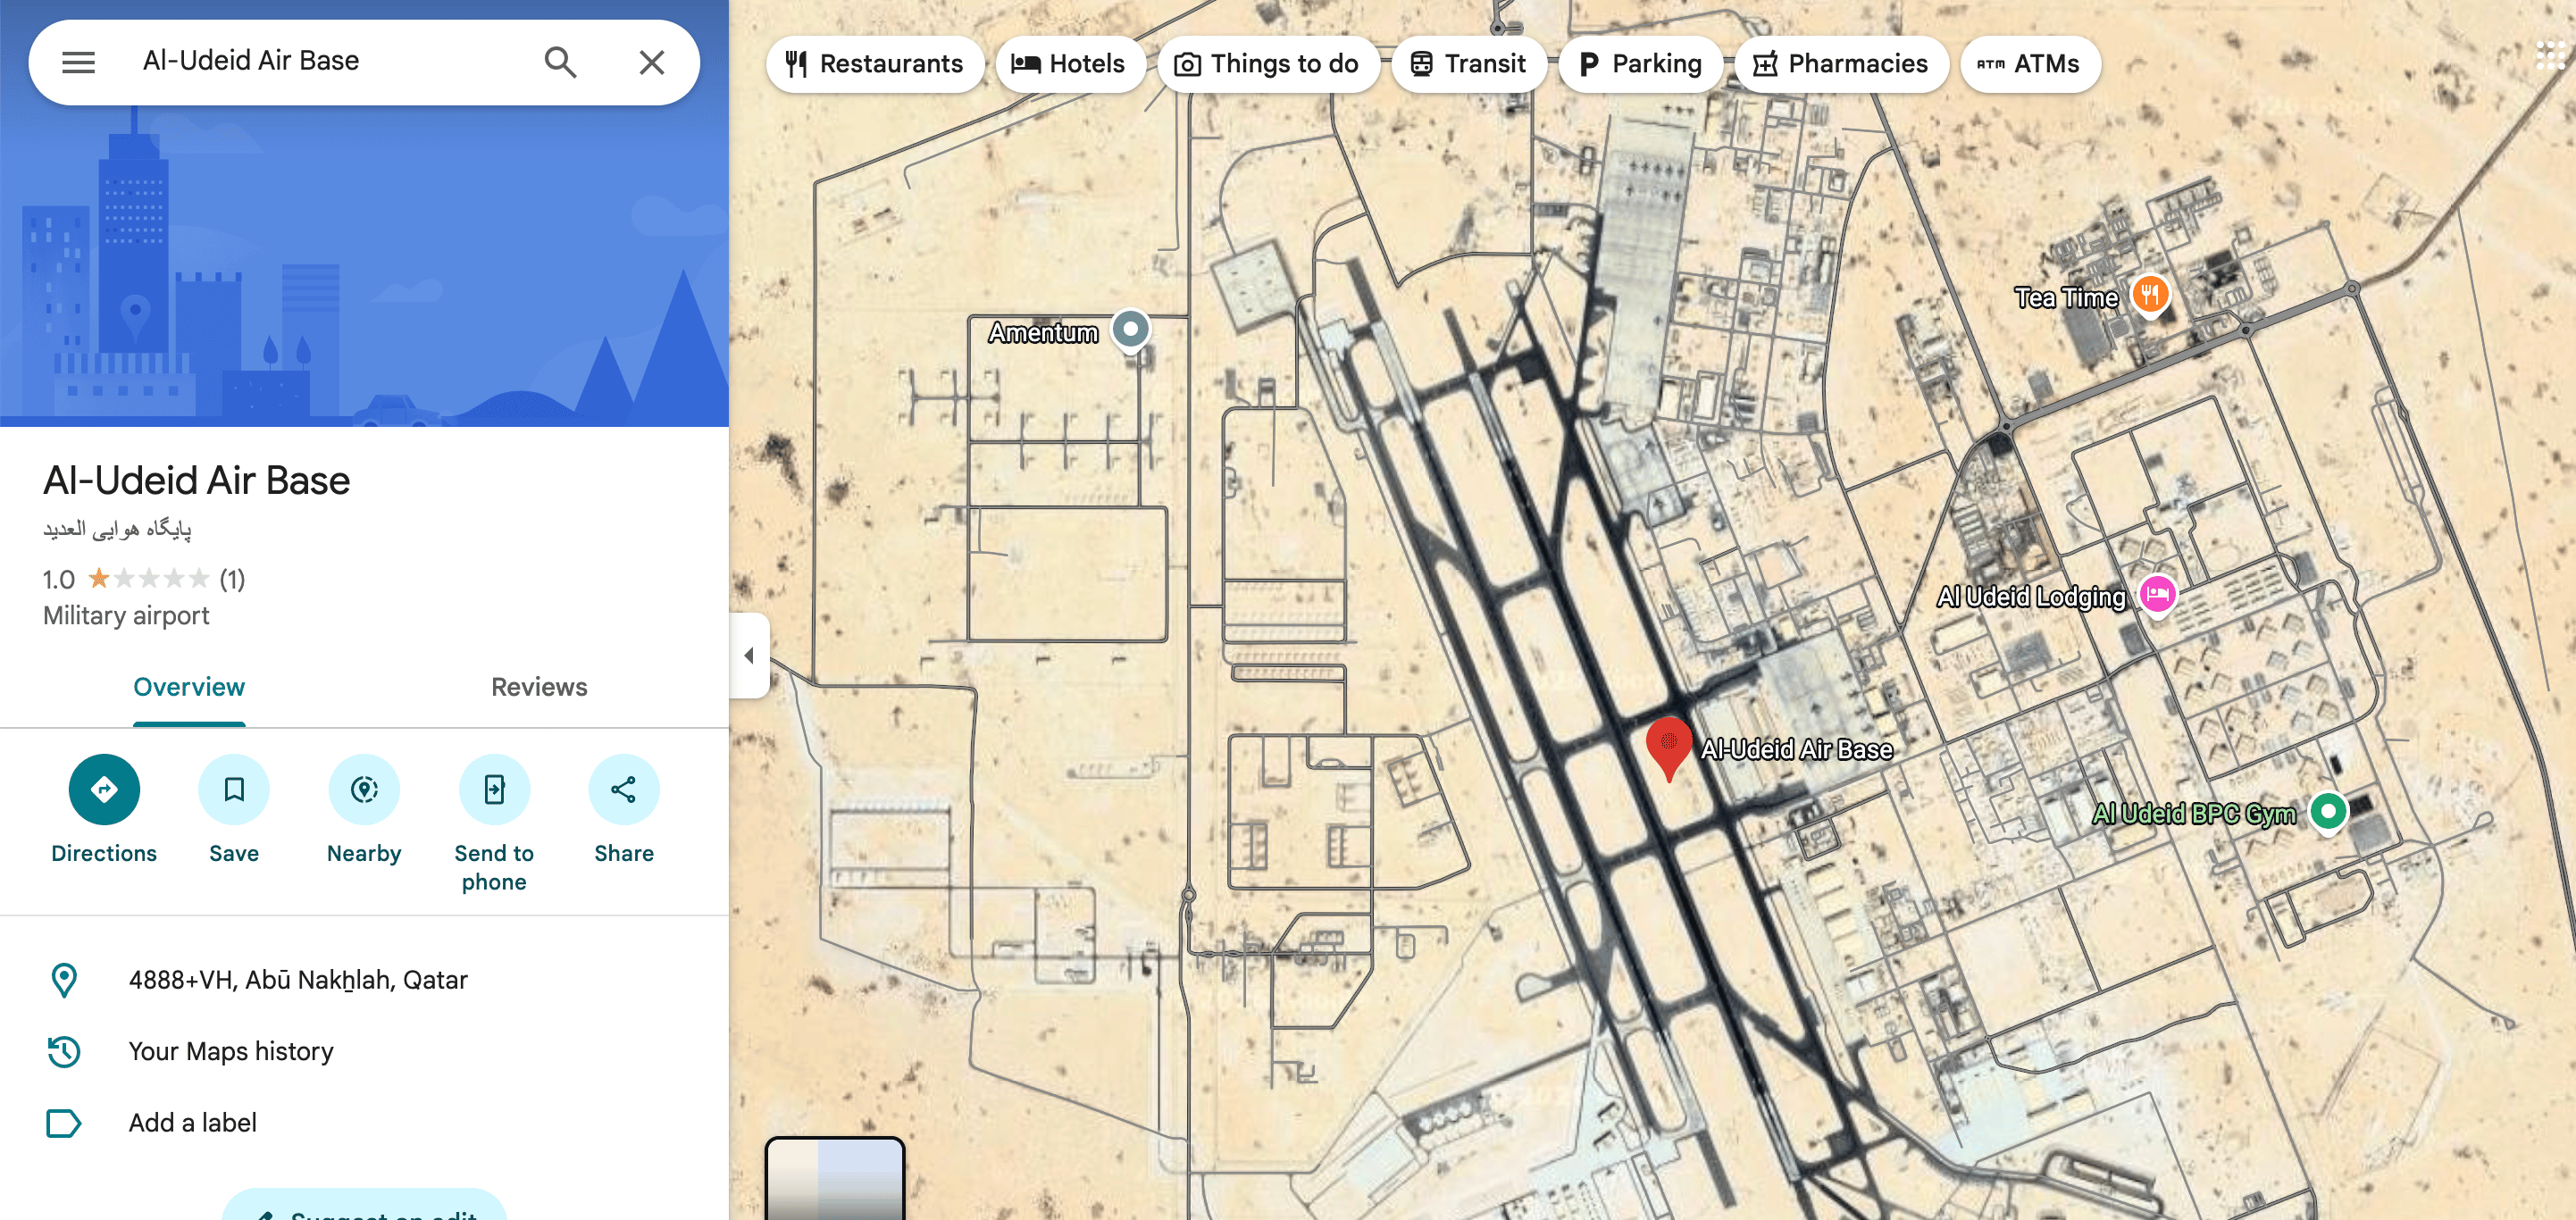Select the Al Udeid Lodging hotel pin
Image resolution: width=2576 pixels, height=1220 pixels.
pos(2157,595)
